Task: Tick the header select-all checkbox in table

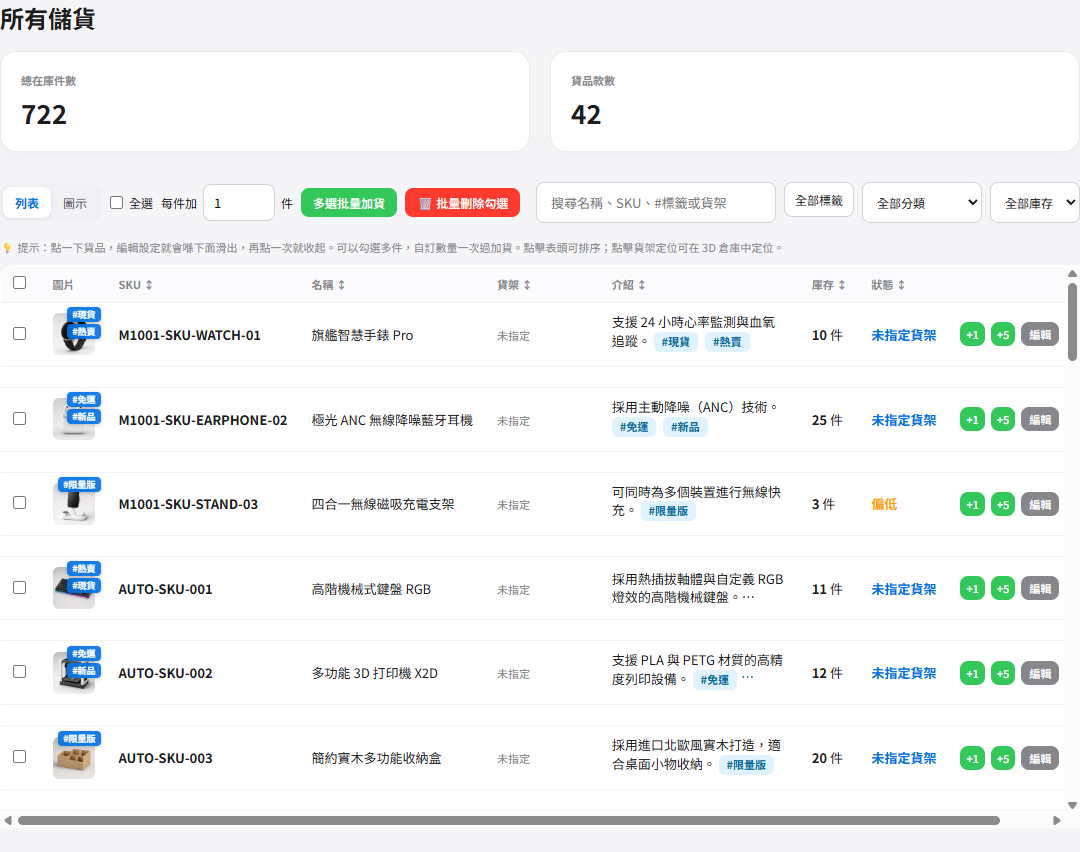Action: point(19,282)
